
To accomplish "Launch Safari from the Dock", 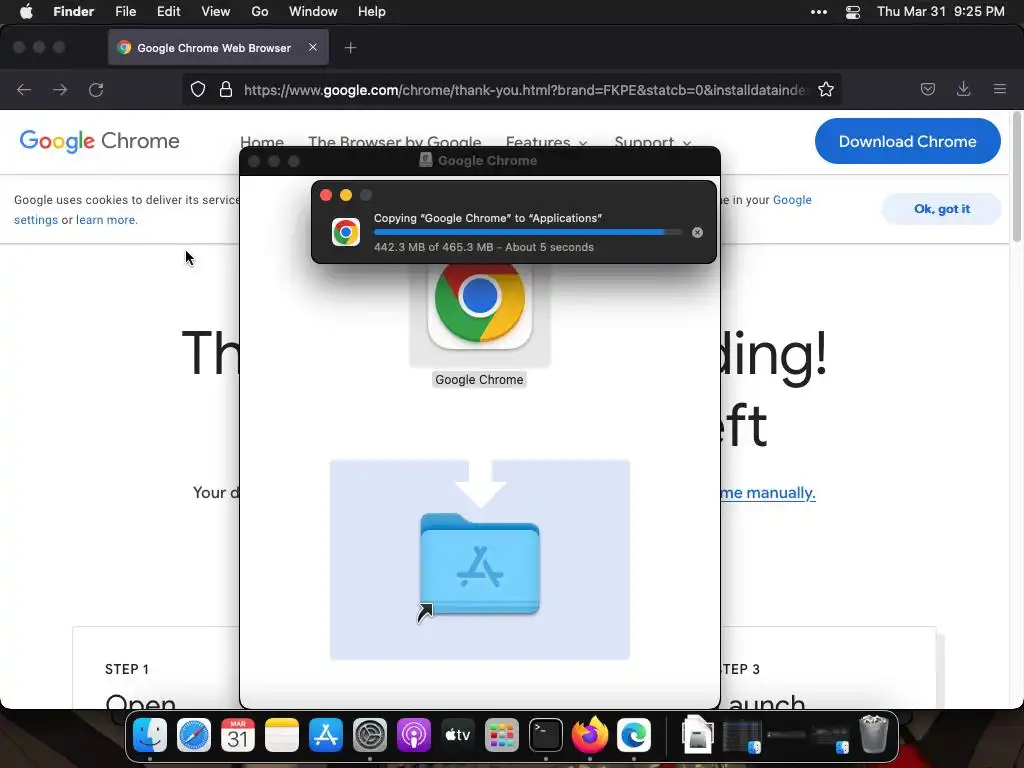I will click(194, 735).
